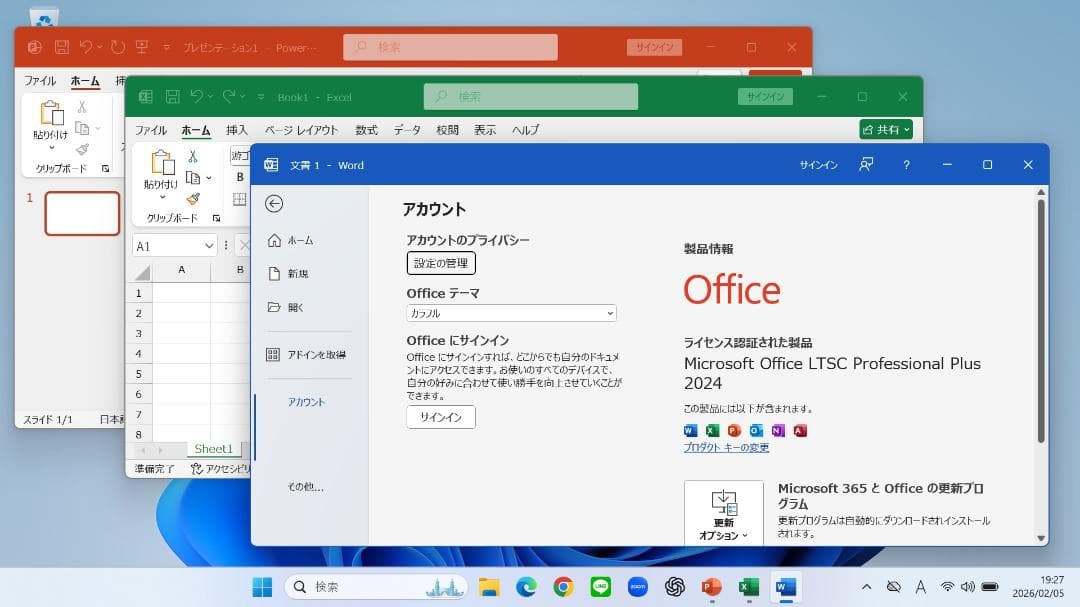The width and height of the screenshot is (1080, 607).
Task: Click the Excel save icon in title bar
Action: [x=172, y=97]
